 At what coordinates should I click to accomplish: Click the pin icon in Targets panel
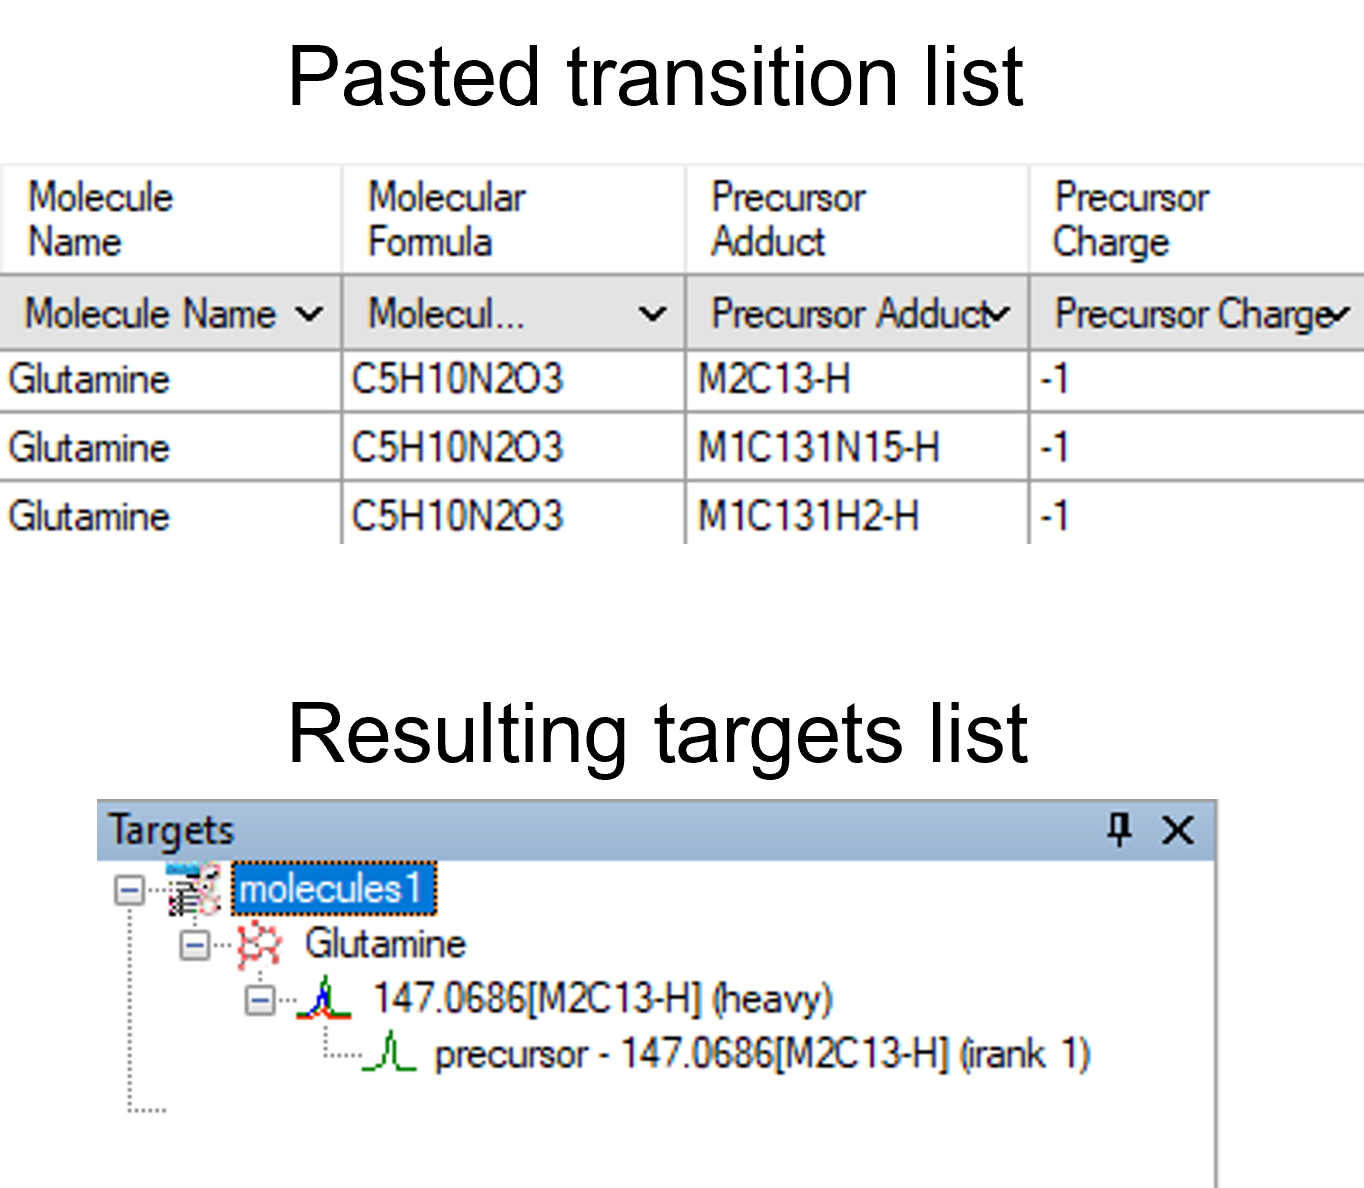click(x=1119, y=829)
